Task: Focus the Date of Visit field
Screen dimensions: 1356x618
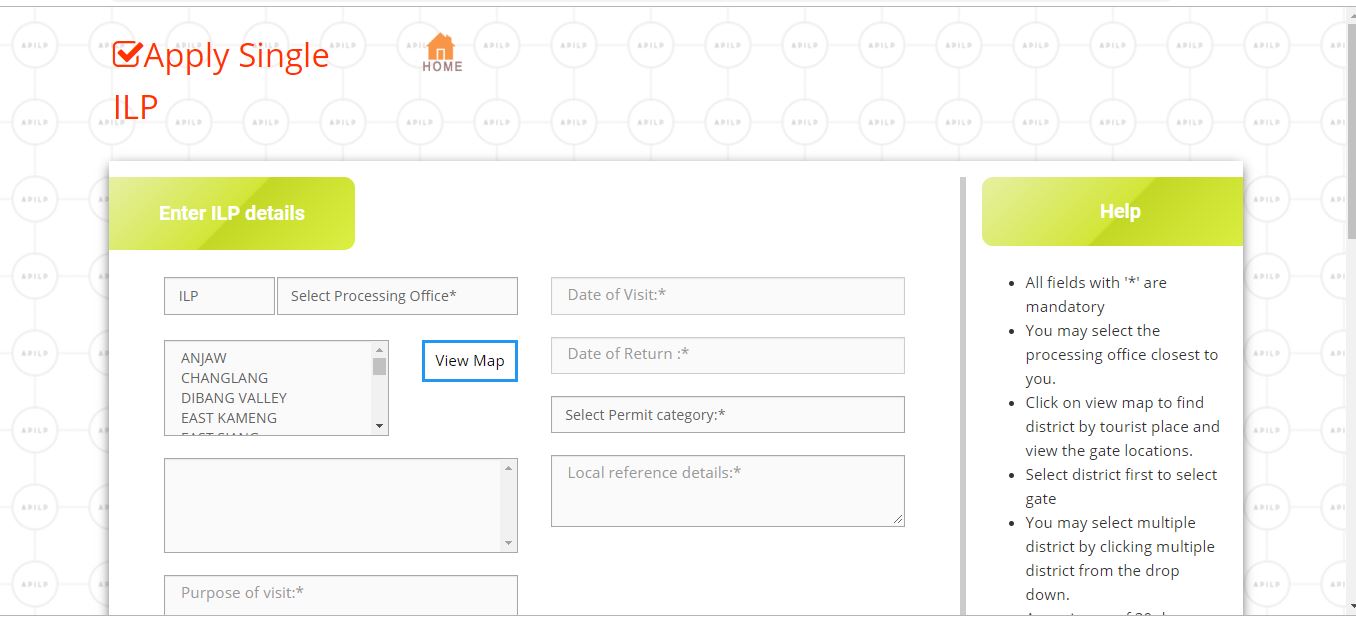Action: [727, 296]
